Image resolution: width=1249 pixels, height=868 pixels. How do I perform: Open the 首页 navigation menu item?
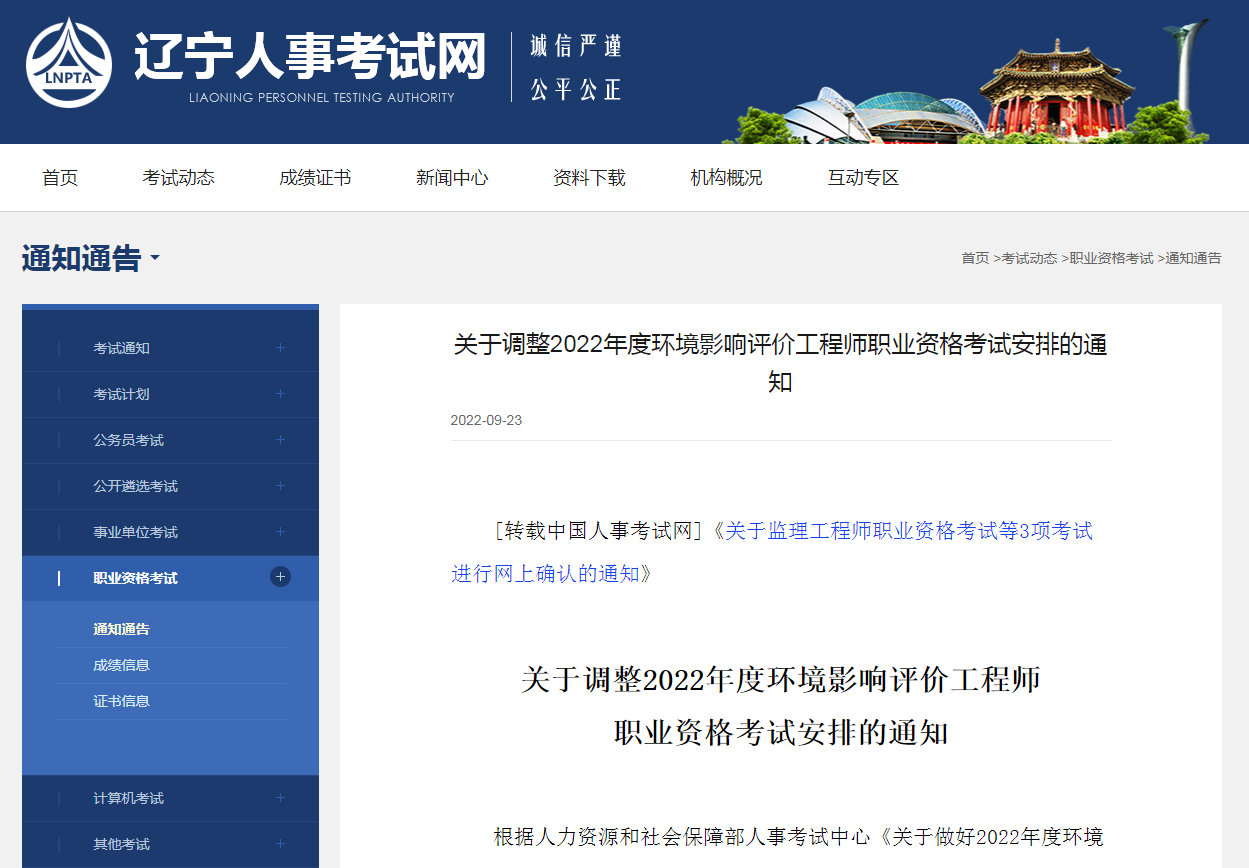pyautogui.click(x=60, y=178)
